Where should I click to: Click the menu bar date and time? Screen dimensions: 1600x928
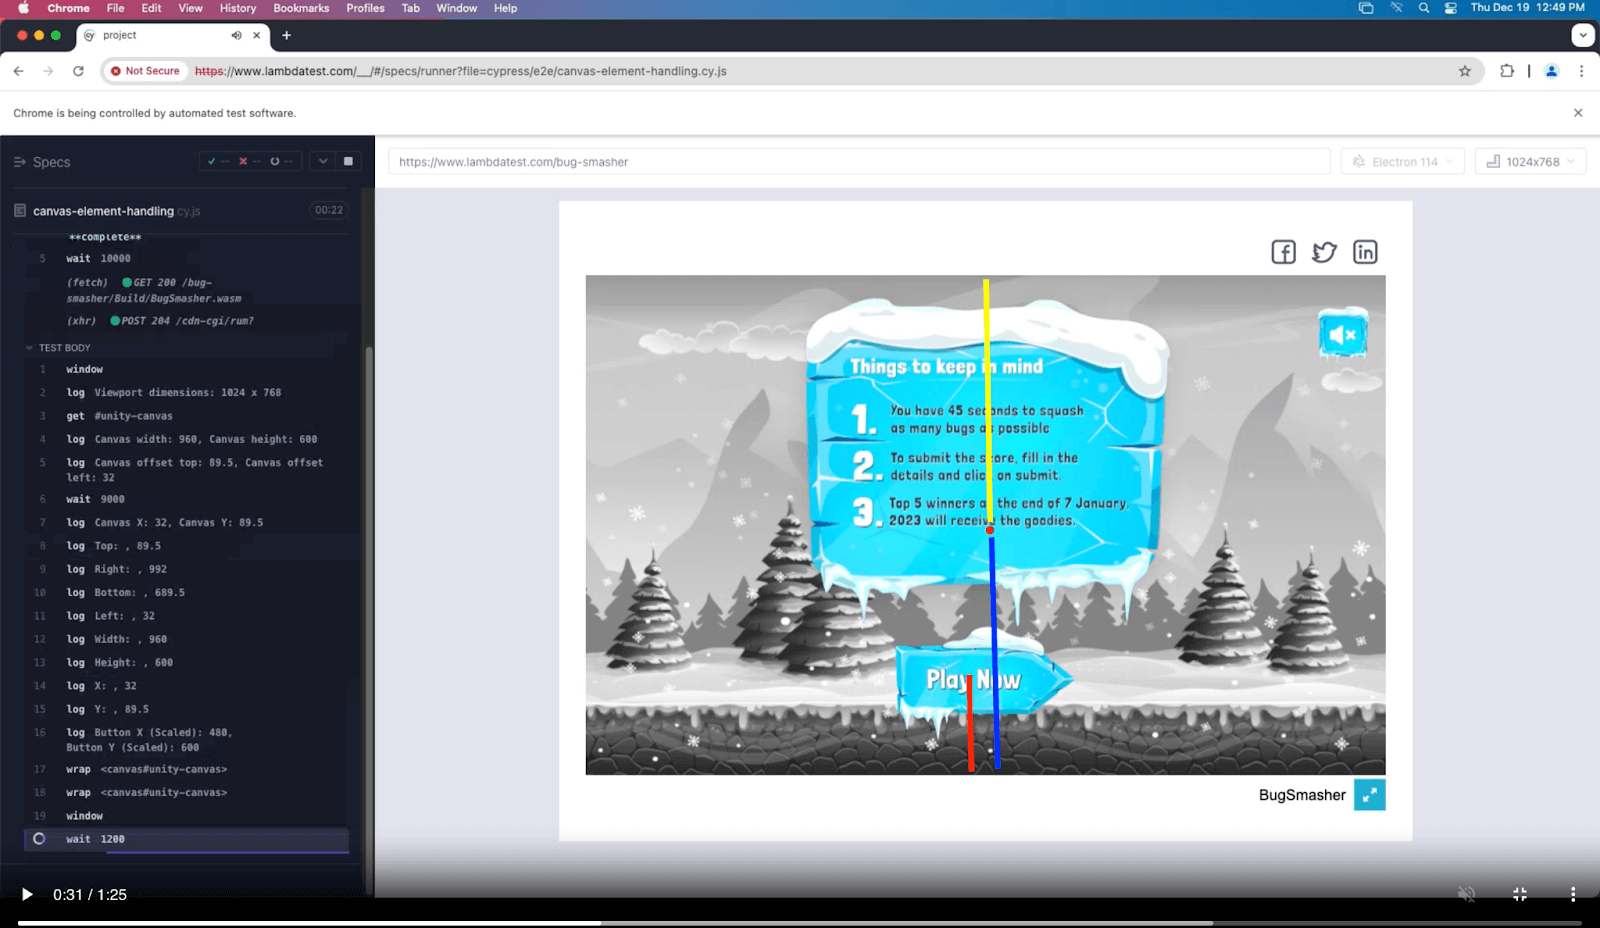(x=1527, y=8)
